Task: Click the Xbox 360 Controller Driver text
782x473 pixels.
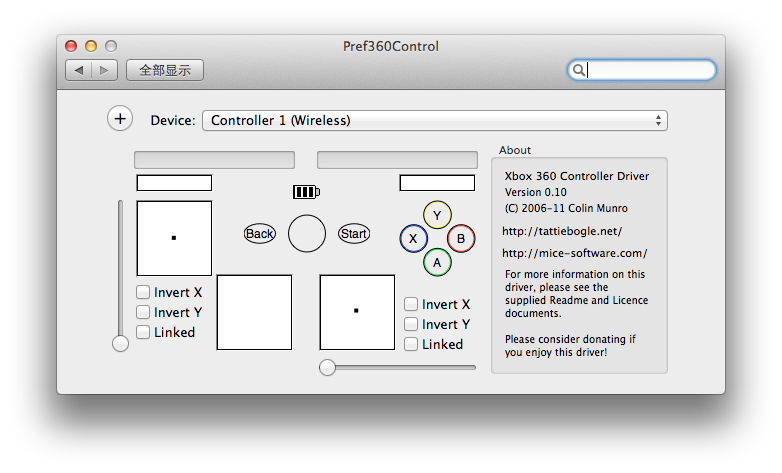Action: (x=577, y=176)
